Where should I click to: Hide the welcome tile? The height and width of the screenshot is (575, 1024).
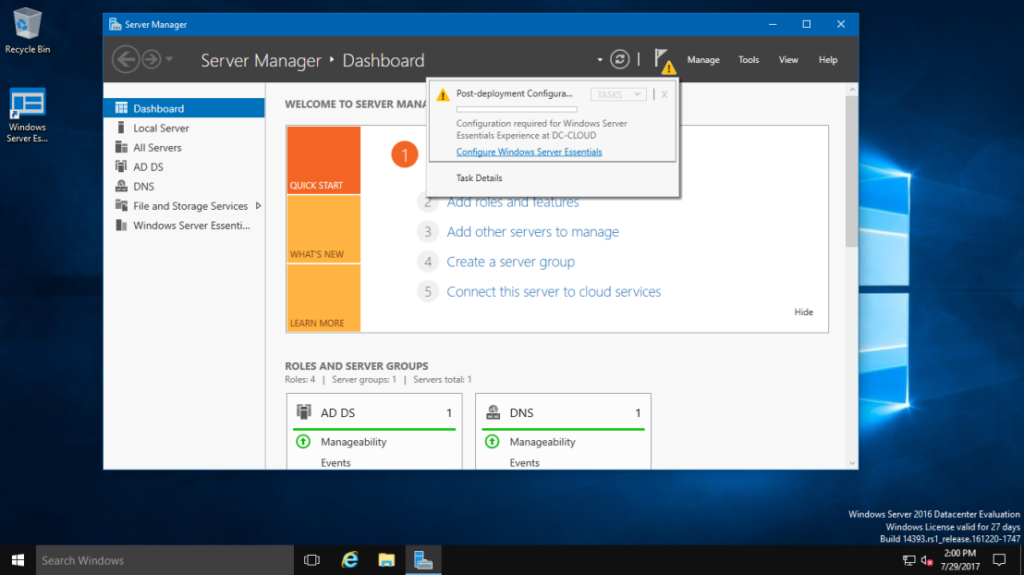point(803,312)
